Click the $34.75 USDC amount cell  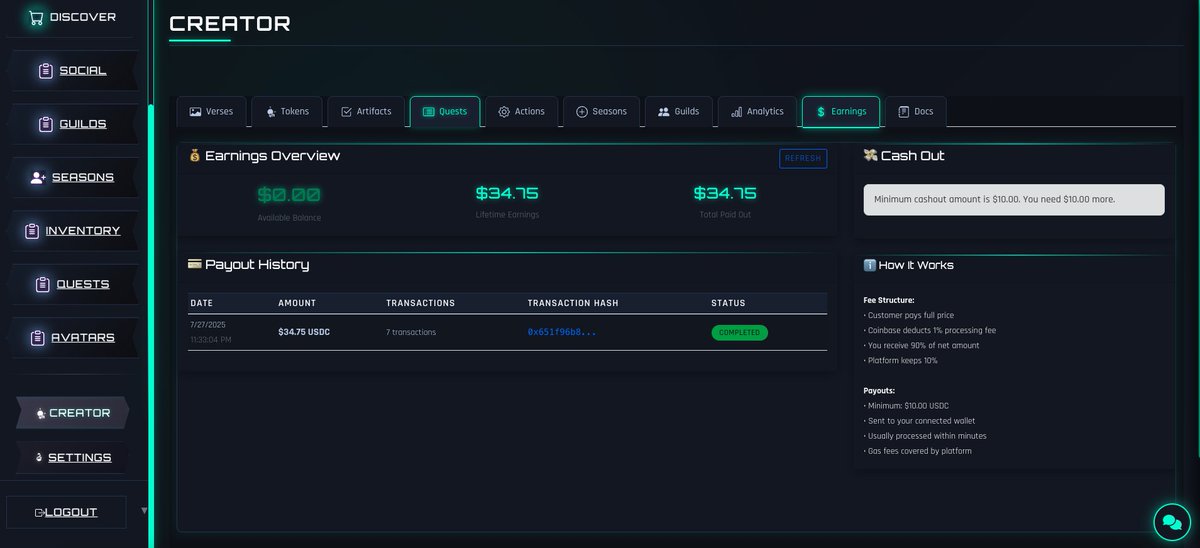[x=306, y=332]
